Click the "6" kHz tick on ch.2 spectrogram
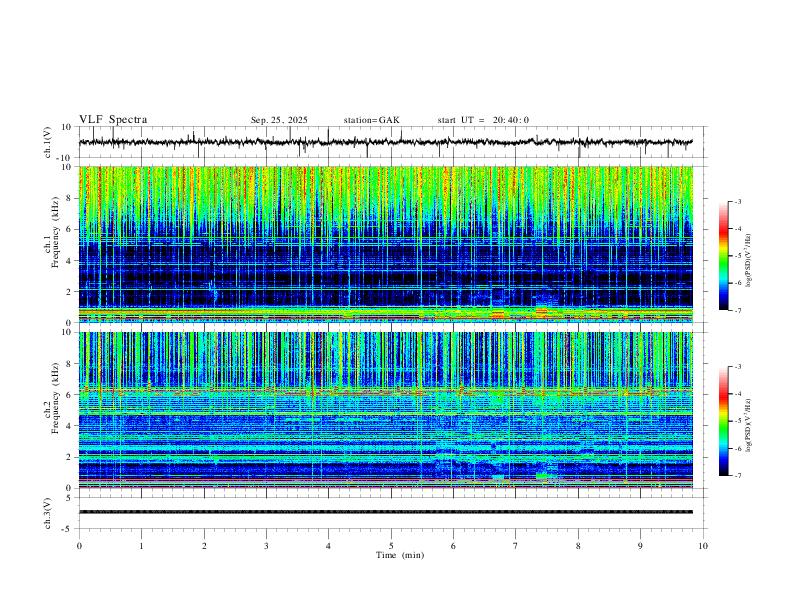Screen dimensions: 792x612 tap(69, 395)
